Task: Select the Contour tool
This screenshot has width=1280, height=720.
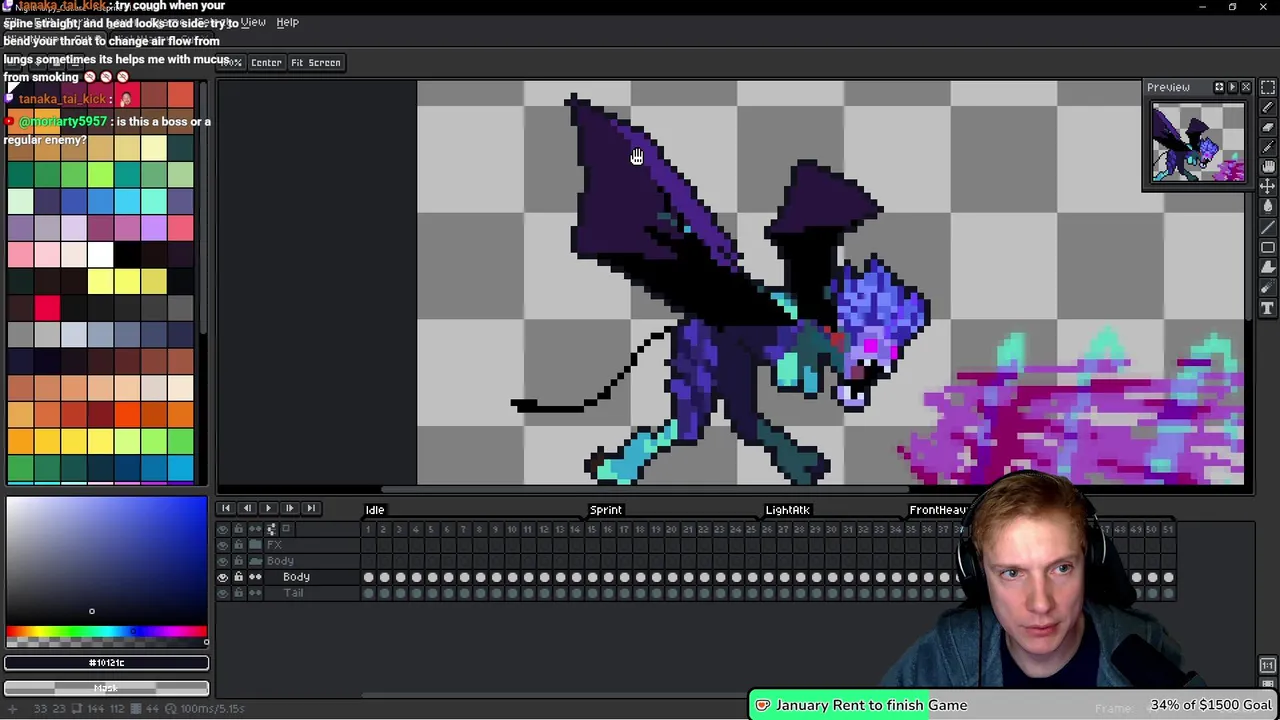Action: pyautogui.click(x=1268, y=267)
